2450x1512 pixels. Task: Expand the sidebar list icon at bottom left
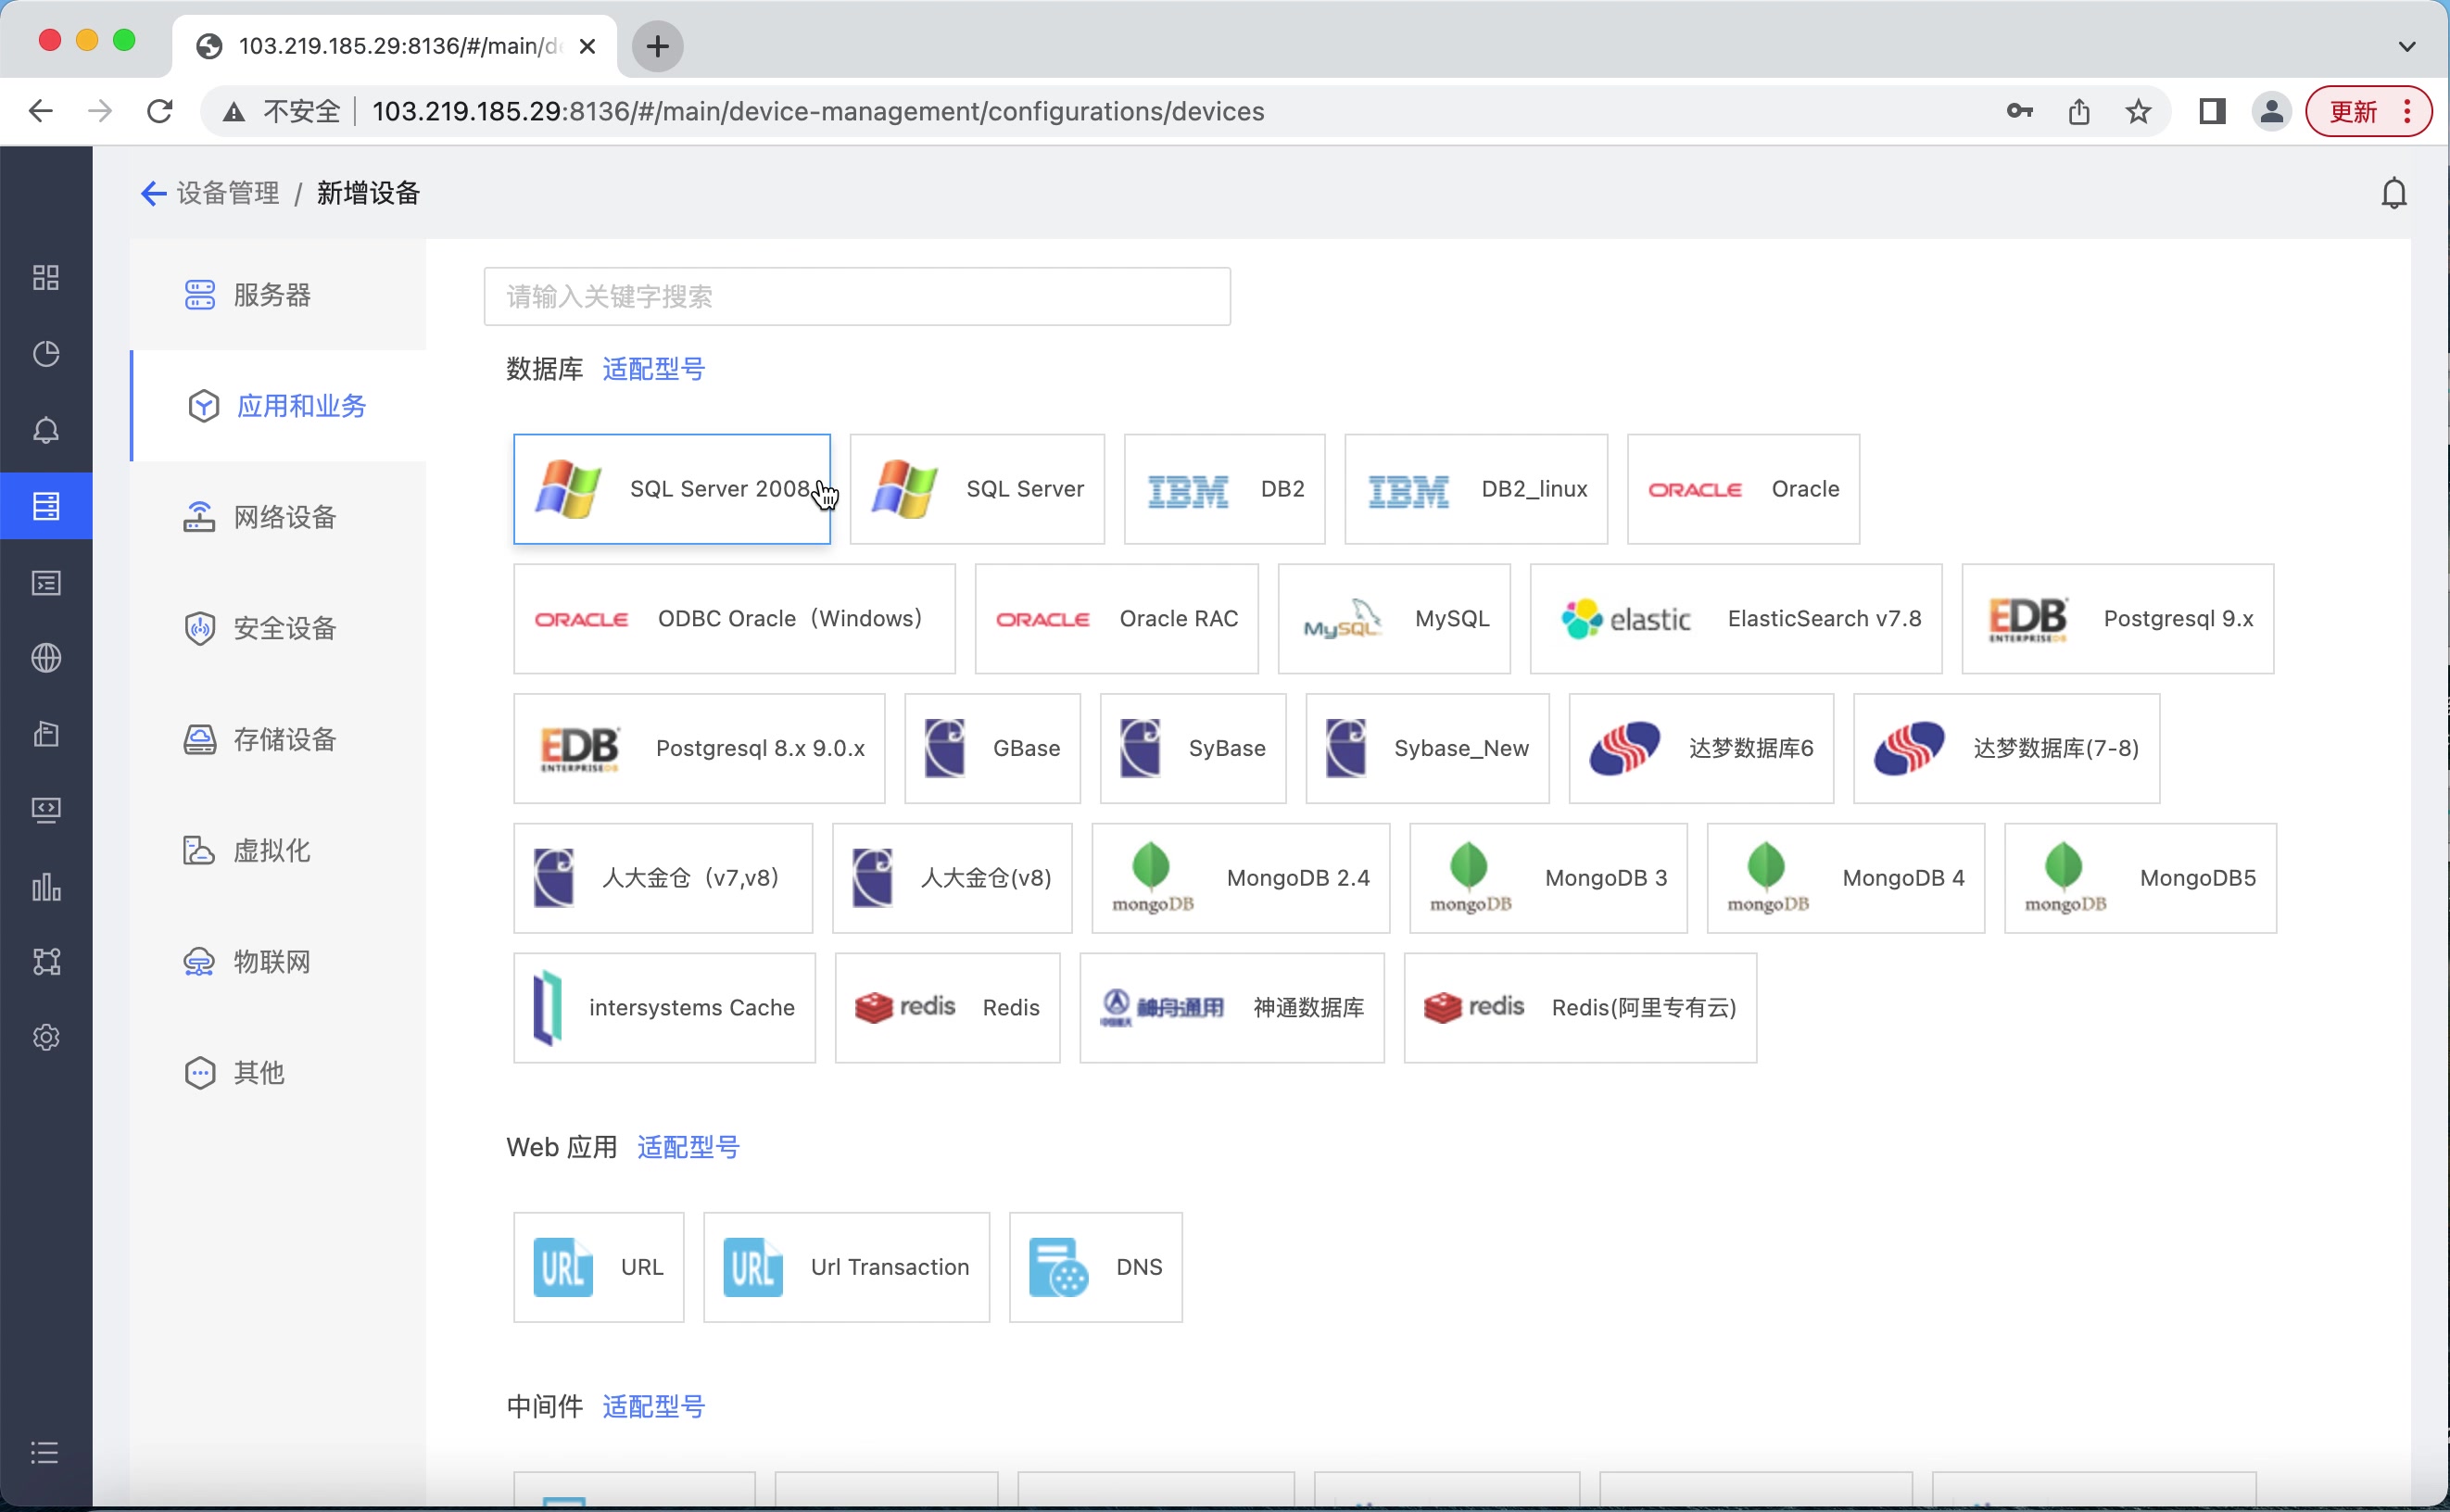44,1452
